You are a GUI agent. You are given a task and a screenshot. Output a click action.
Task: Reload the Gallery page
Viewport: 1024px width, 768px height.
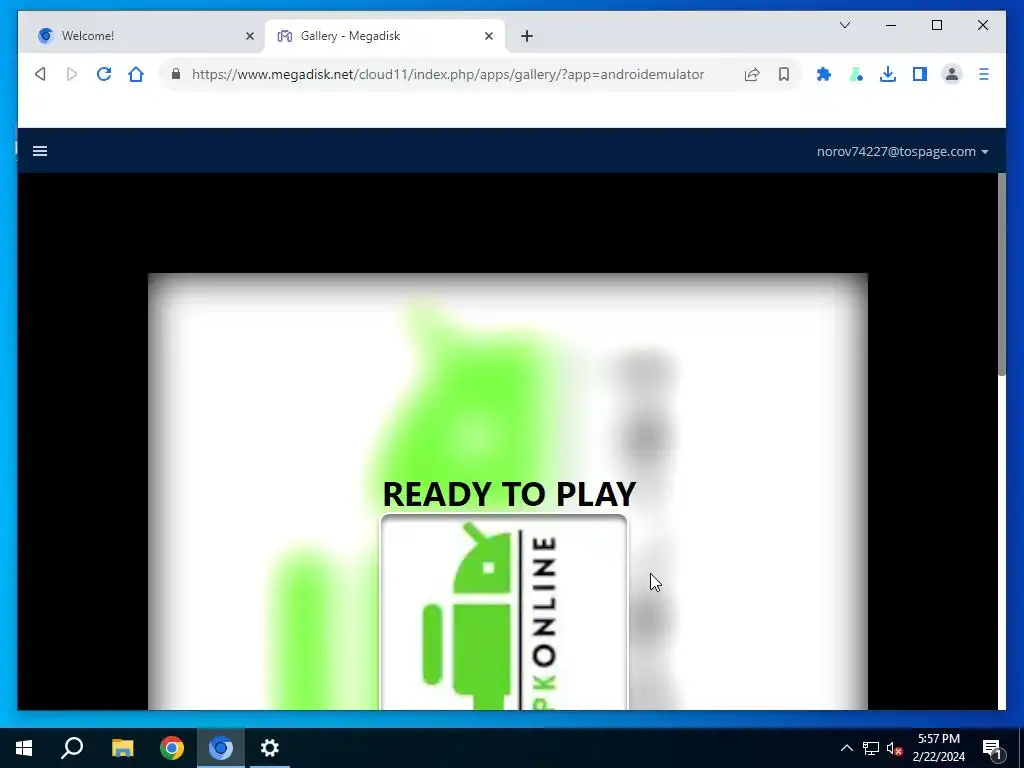pos(104,74)
